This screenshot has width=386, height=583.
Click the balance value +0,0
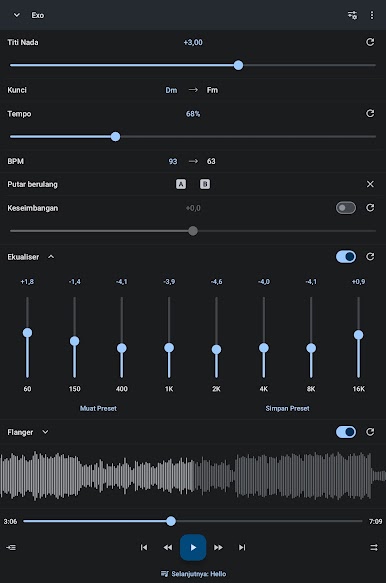point(193,208)
